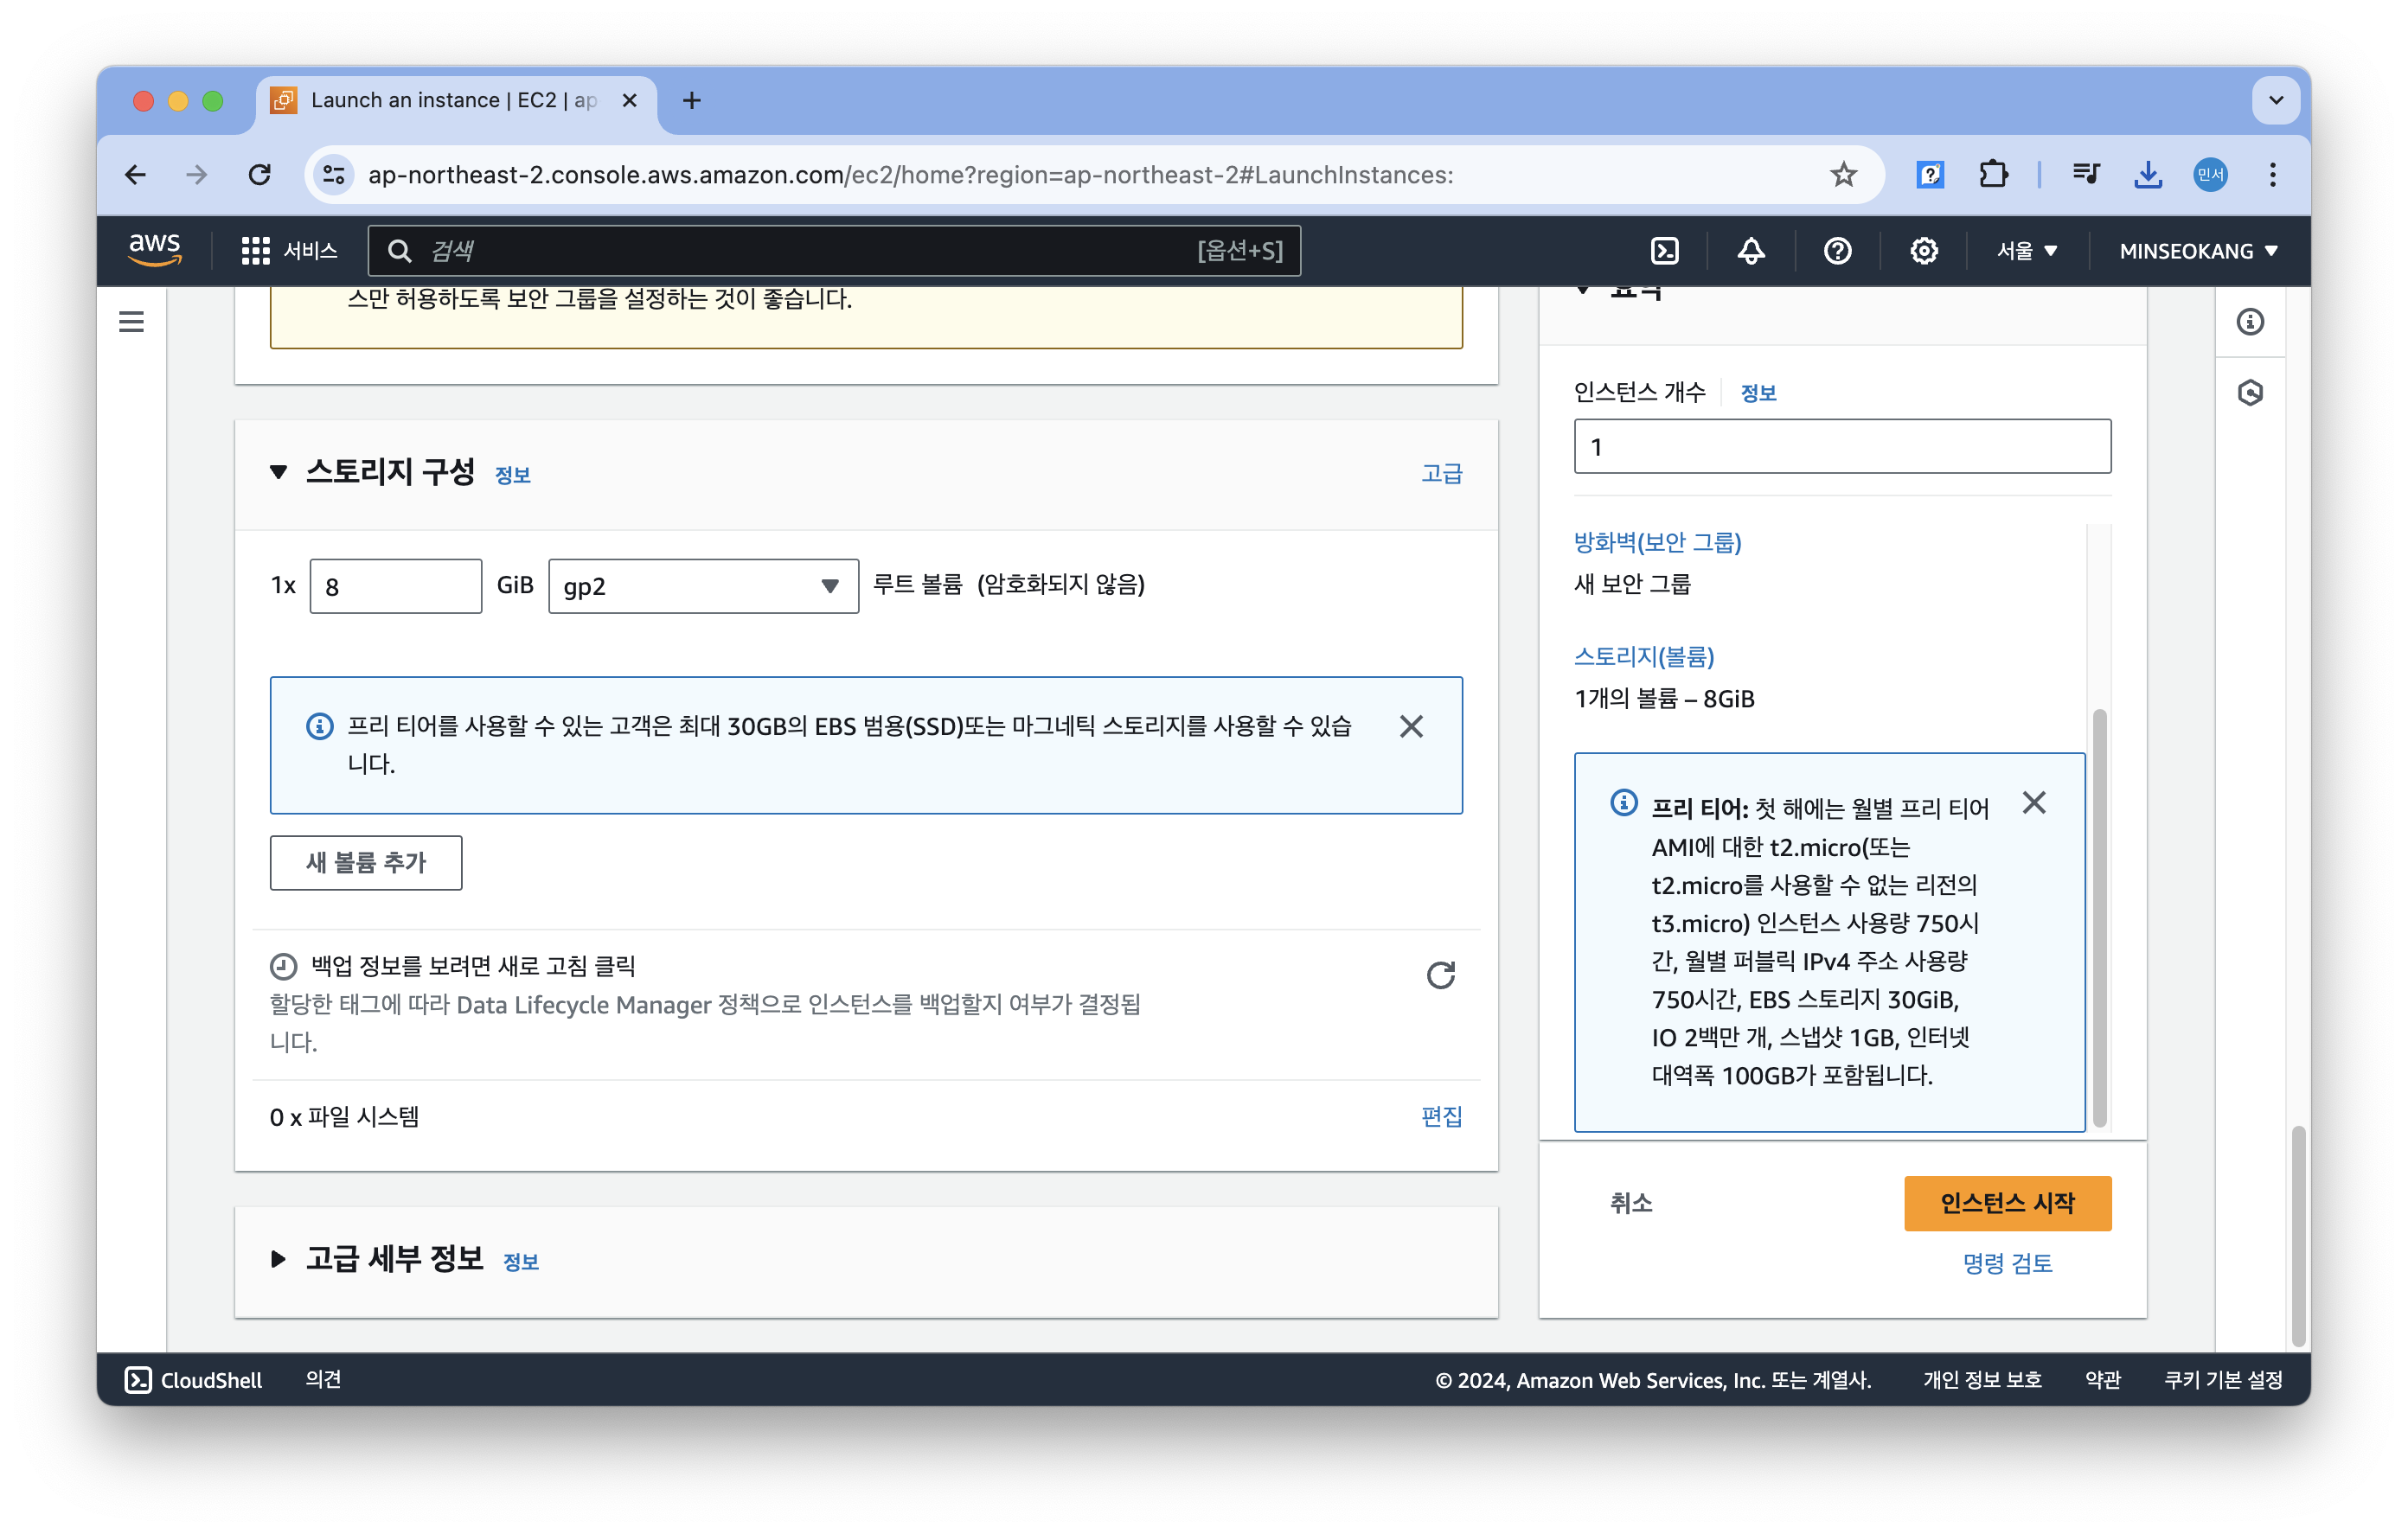Open CloudShell icon in AWS top bar

pos(1664,251)
